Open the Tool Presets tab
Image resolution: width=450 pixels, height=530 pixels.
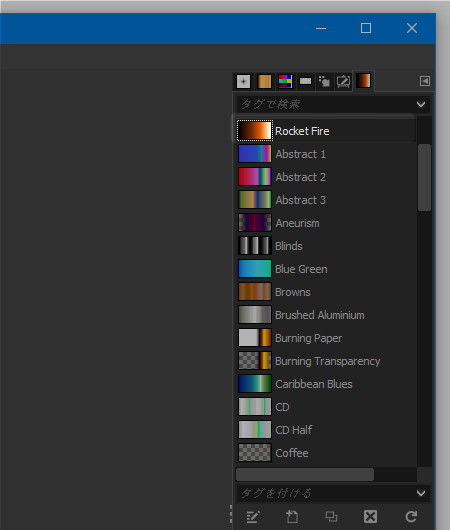324,81
